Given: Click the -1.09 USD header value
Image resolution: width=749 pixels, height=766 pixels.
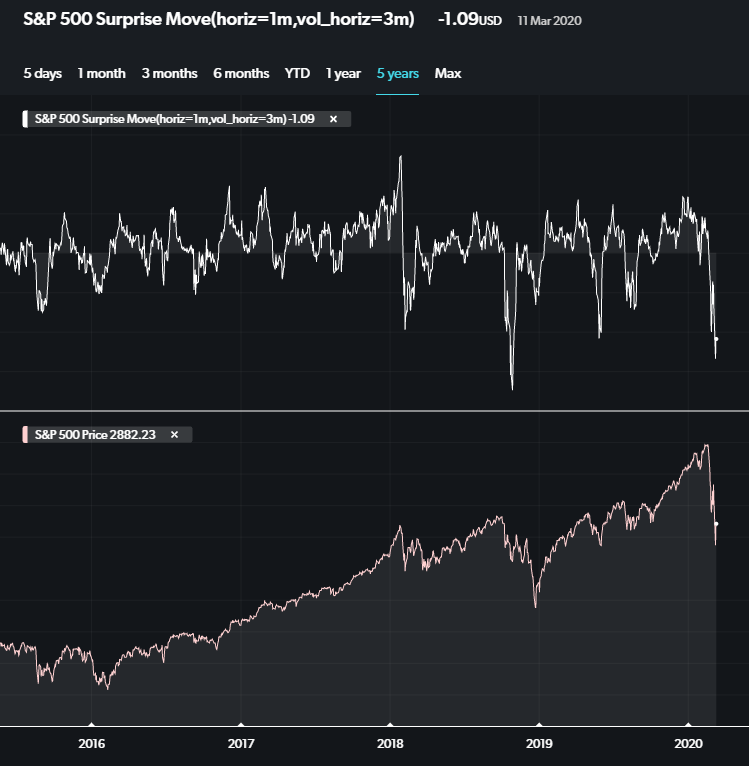Looking at the screenshot, I should pyautogui.click(x=470, y=19).
